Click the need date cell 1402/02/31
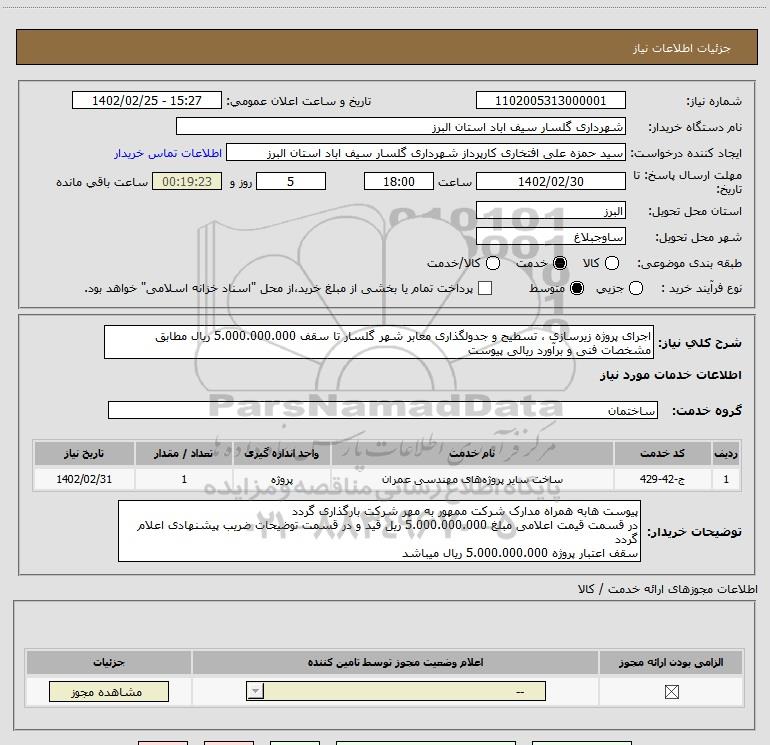 click(x=84, y=479)
